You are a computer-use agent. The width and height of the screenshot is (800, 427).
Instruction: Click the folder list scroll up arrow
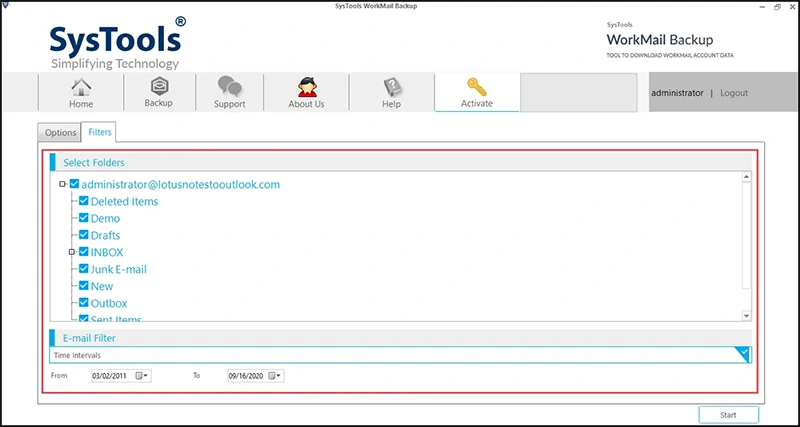(746, 177)
